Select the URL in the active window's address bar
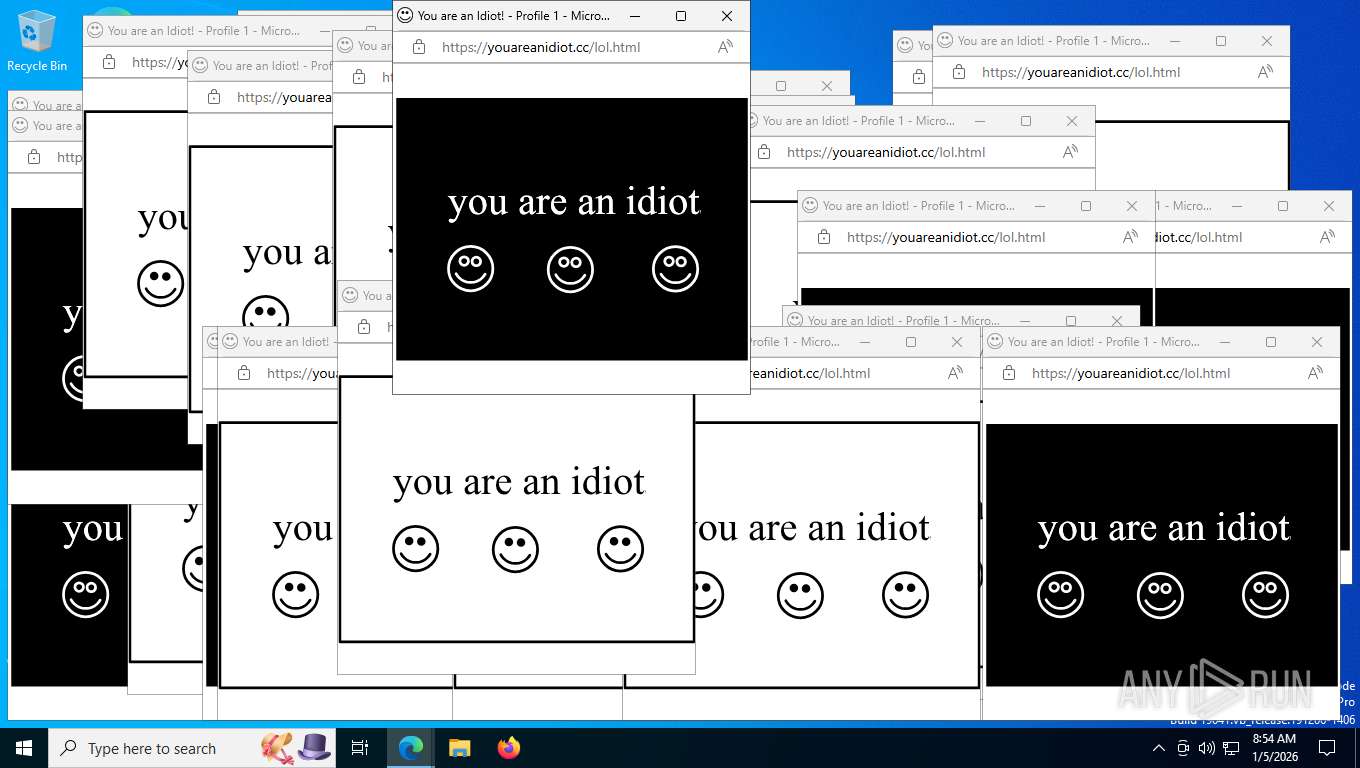This screenshot has height=768, width=1360. coord(541,47)
